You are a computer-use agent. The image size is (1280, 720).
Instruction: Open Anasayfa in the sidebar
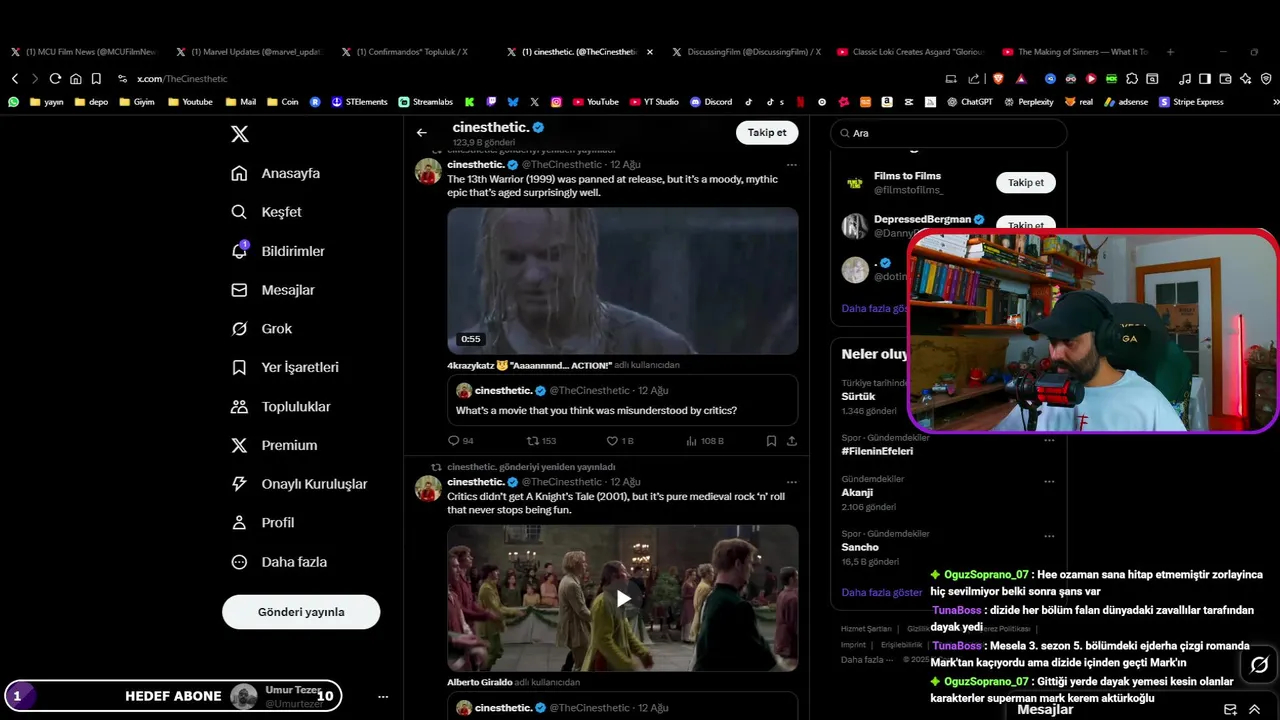click(x=275, y=173)
